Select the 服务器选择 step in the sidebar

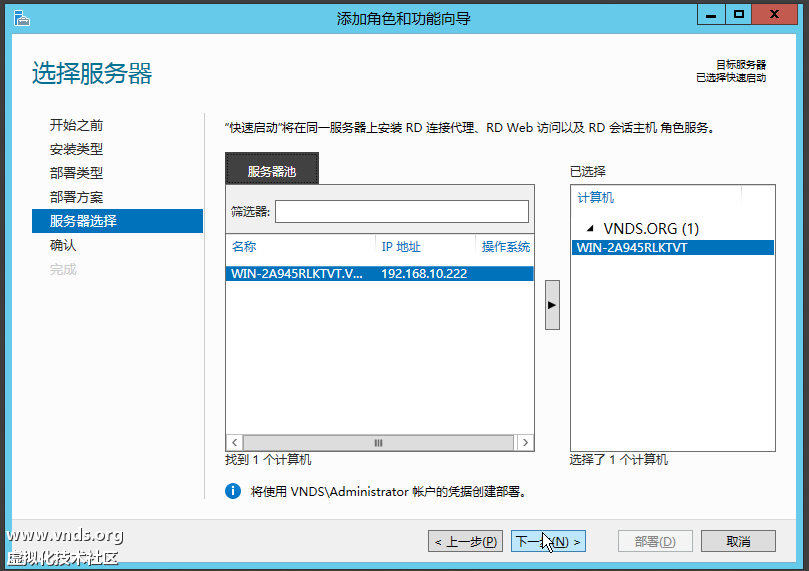(117, 221)
